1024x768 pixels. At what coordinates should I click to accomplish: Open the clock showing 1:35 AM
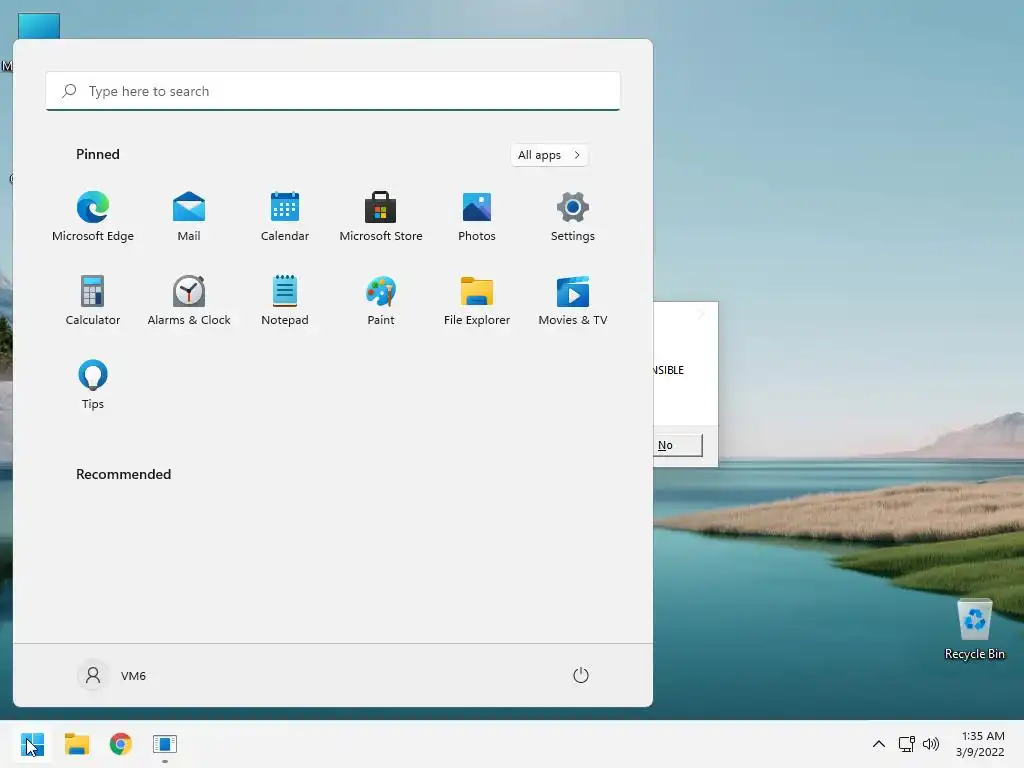(x=980, y=744)
